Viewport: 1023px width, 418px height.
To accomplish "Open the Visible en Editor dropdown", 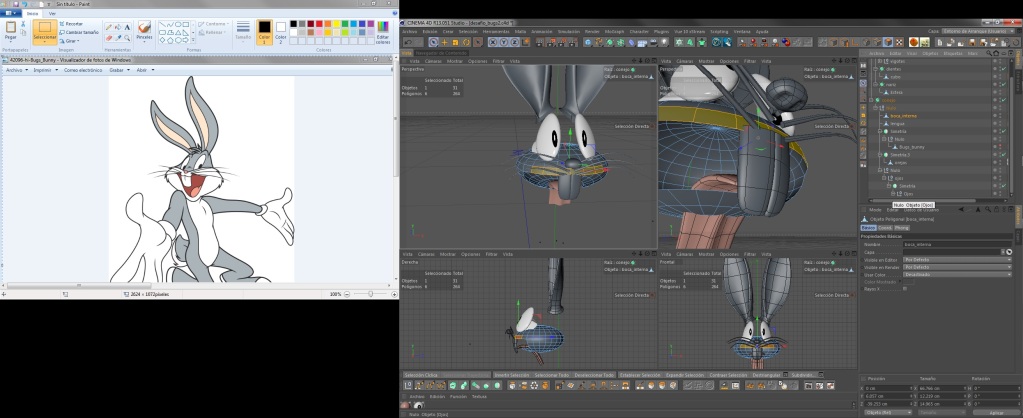I will 957,260.
